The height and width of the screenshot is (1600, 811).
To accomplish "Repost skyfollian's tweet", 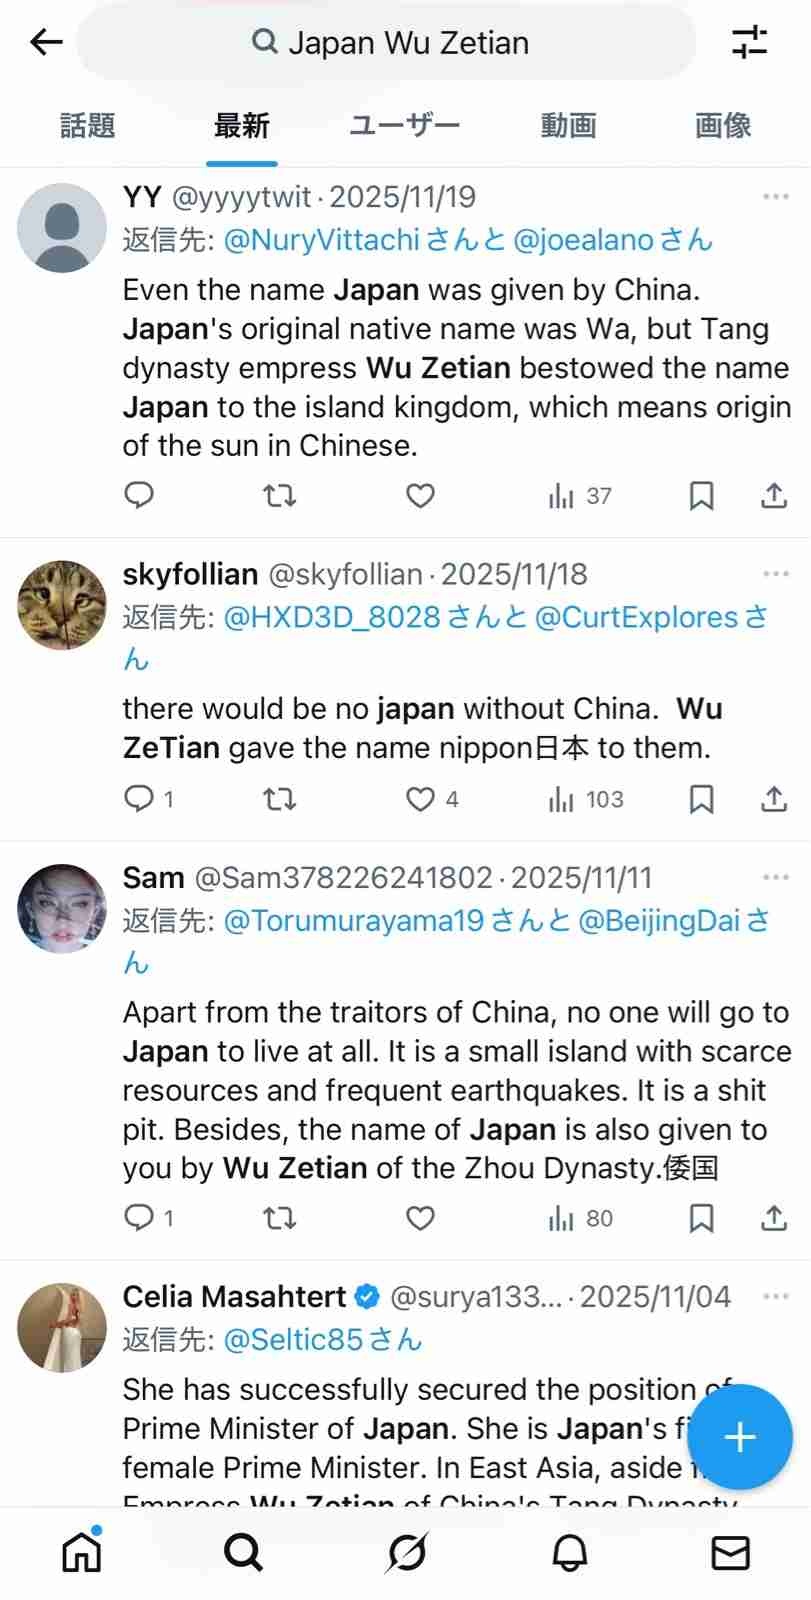I will coord(279,799).
